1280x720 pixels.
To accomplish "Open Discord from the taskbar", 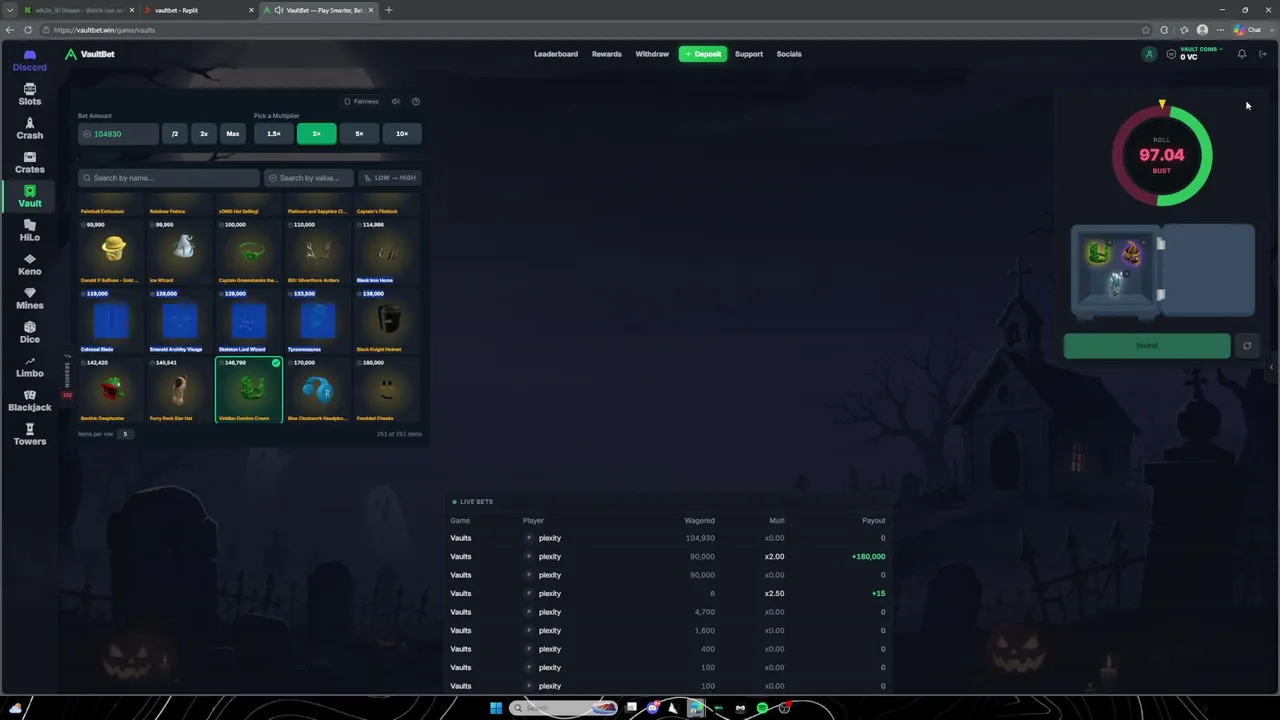I will 653,708.
